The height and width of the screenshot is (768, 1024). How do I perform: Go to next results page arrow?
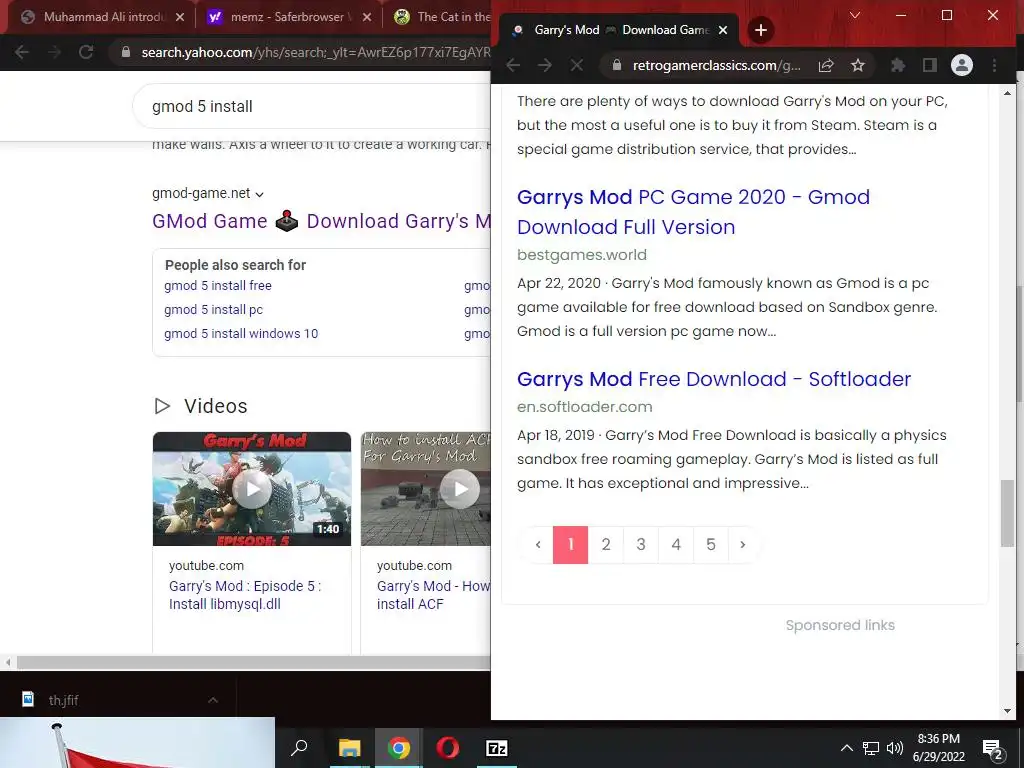tap(743, 545)
